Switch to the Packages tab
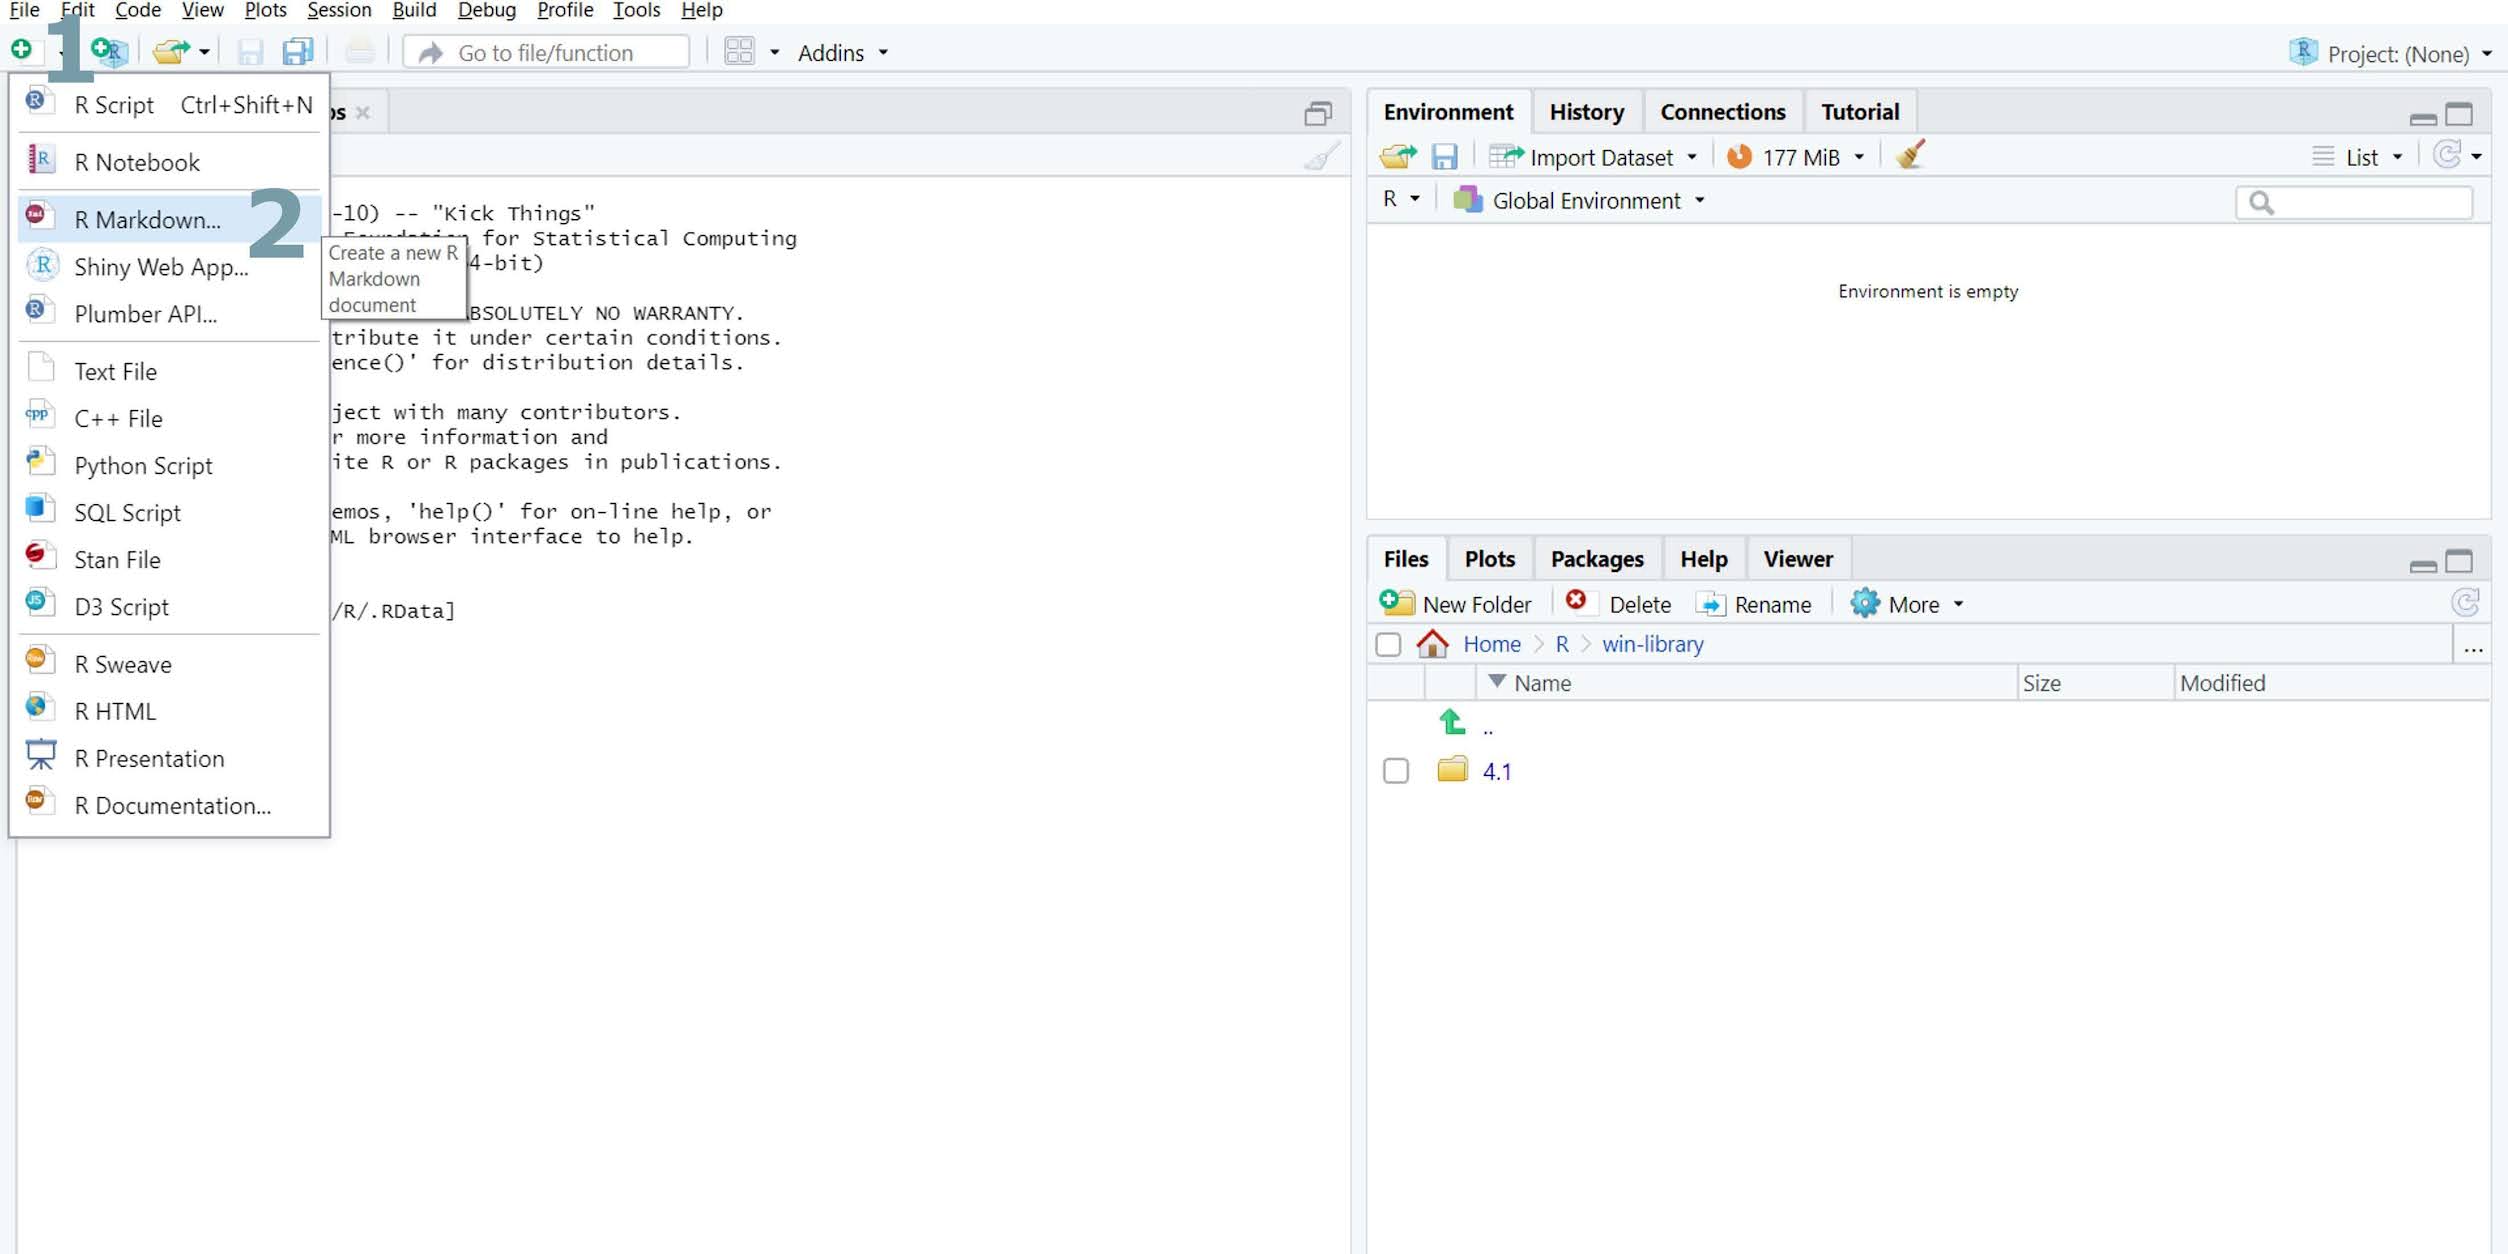Viewport: 2508px width, 1254px height. pos(1596,559)
